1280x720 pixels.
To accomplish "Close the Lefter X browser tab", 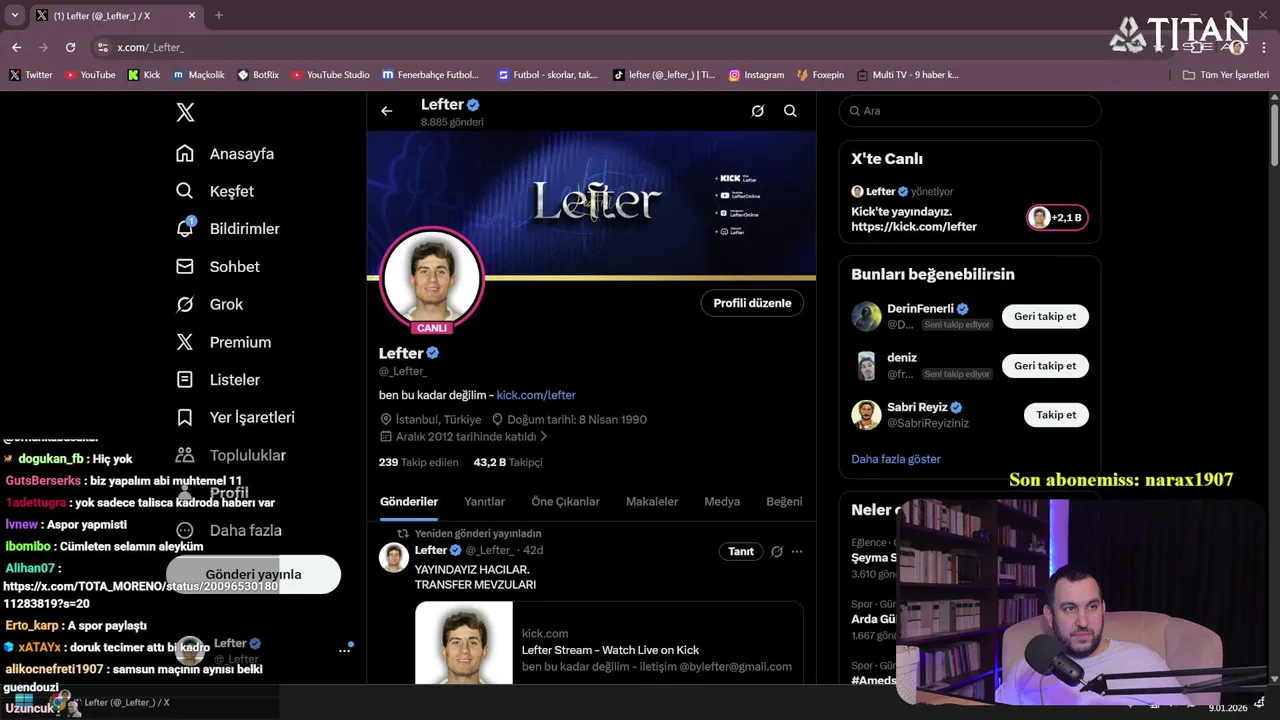I will point(192,15).
